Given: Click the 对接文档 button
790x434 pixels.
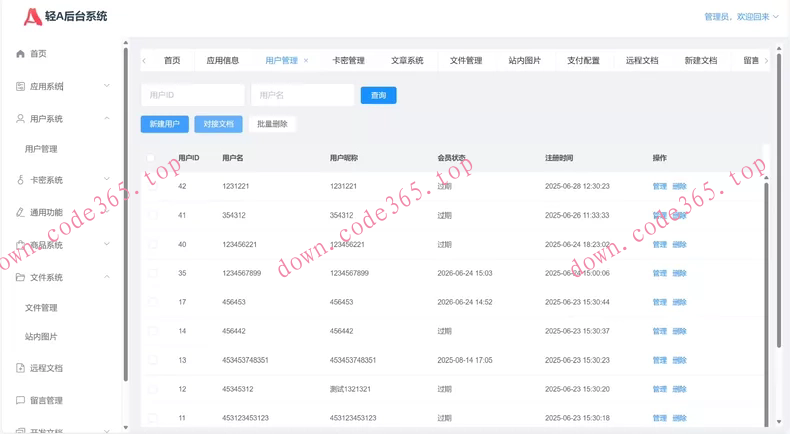Looking at the screenshot, I should (x=219, y=124).
